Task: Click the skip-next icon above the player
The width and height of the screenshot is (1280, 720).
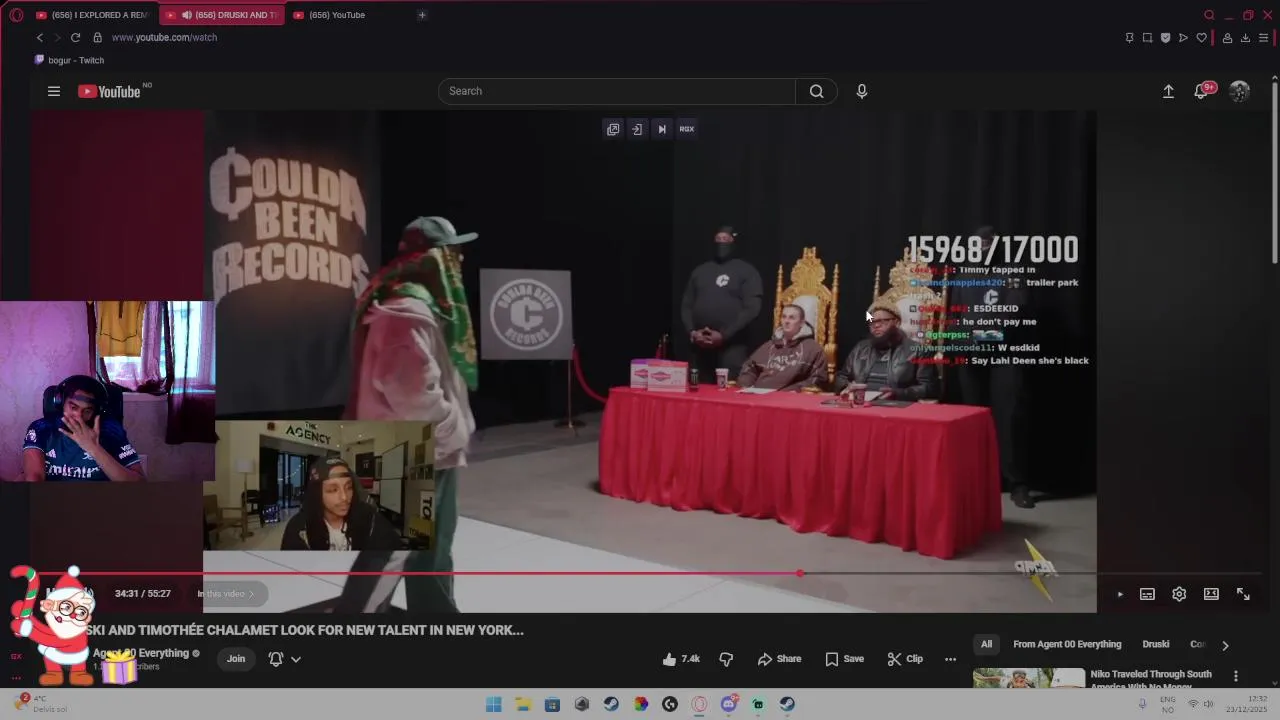Action: [x=661, y=129]
